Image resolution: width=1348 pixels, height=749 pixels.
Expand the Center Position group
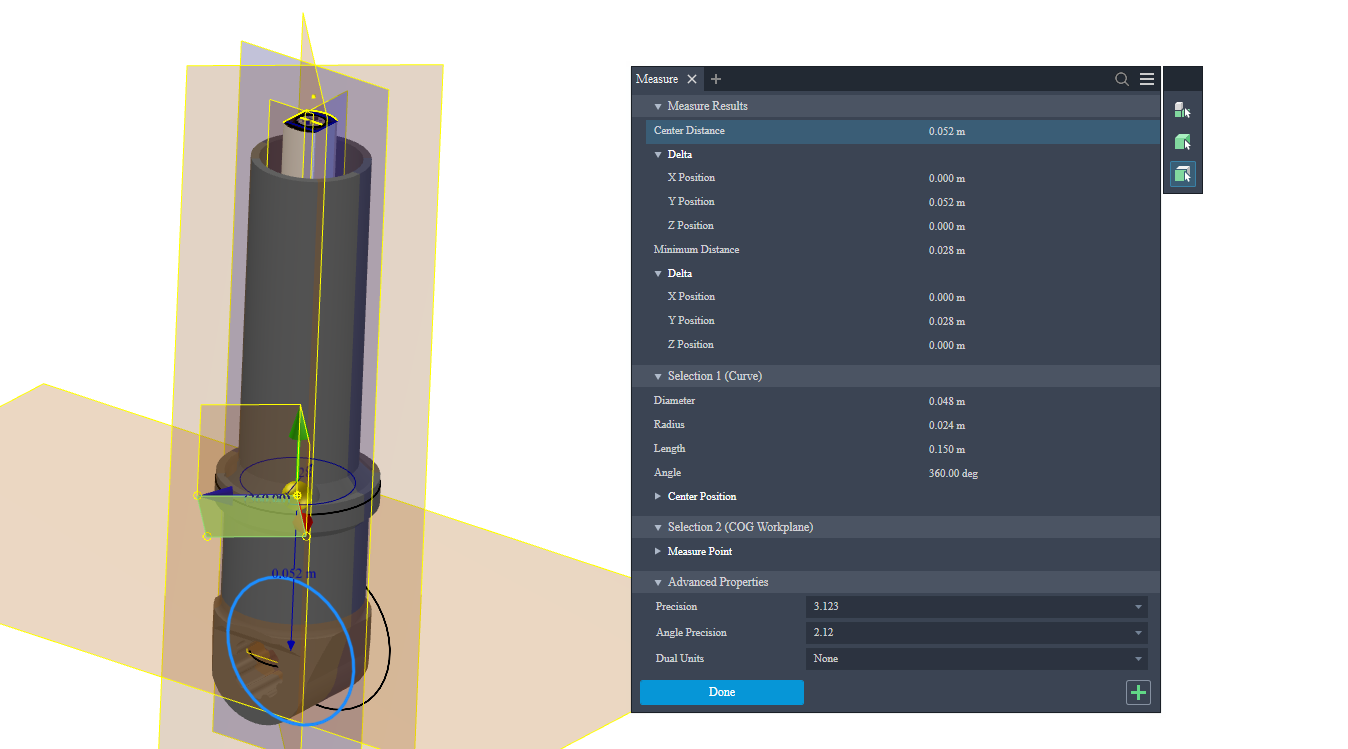point(658,497)
